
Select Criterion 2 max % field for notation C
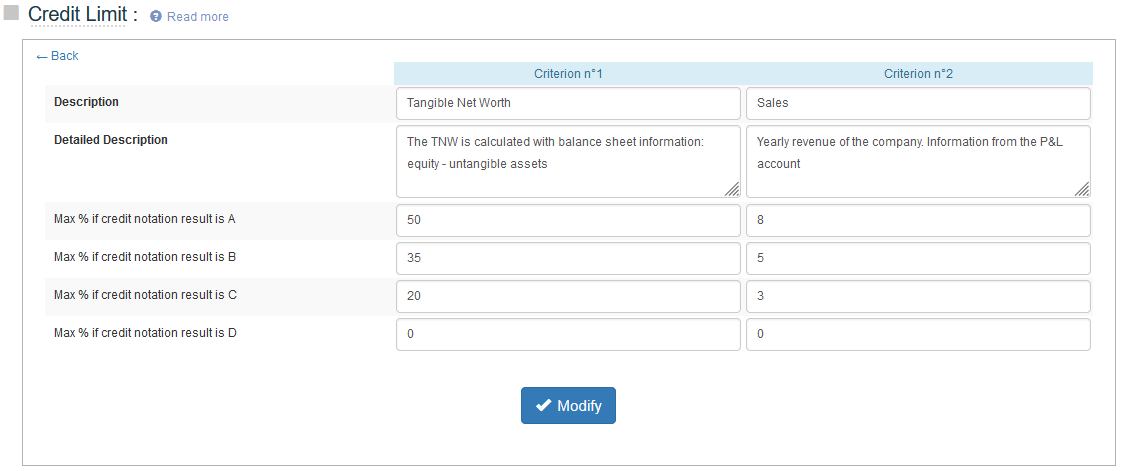918,296
